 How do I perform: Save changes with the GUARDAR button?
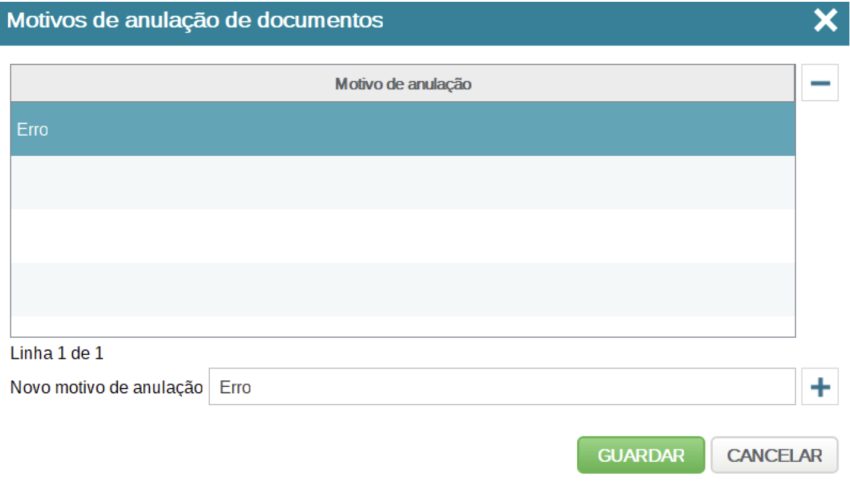click(641, 455)
